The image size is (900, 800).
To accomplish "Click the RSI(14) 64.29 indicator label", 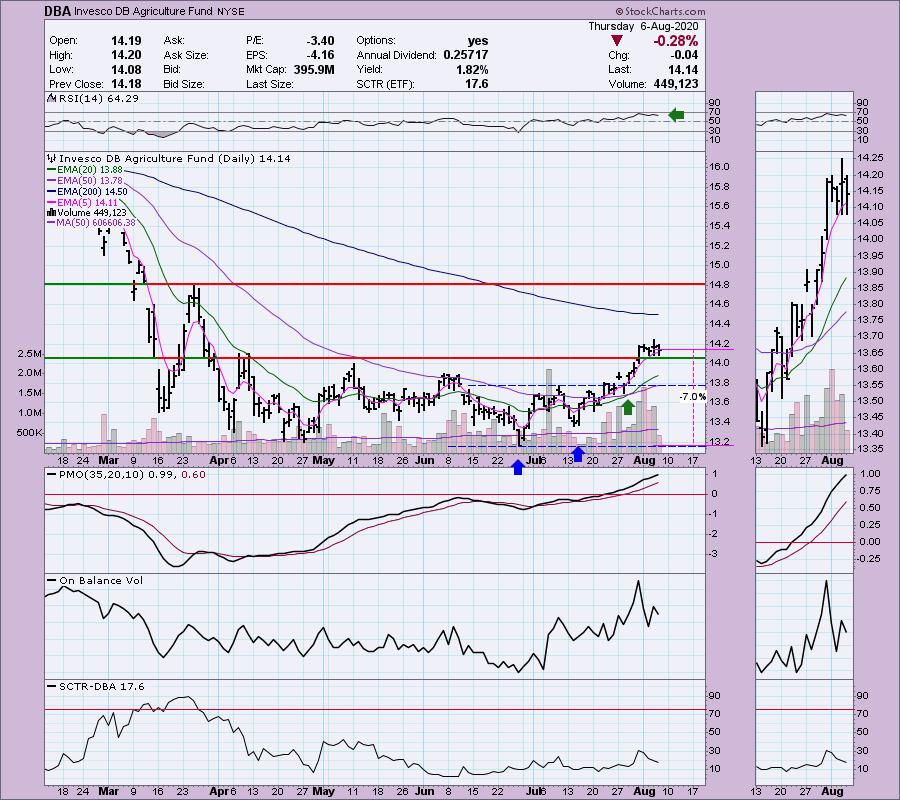I will tap(98, 99).
